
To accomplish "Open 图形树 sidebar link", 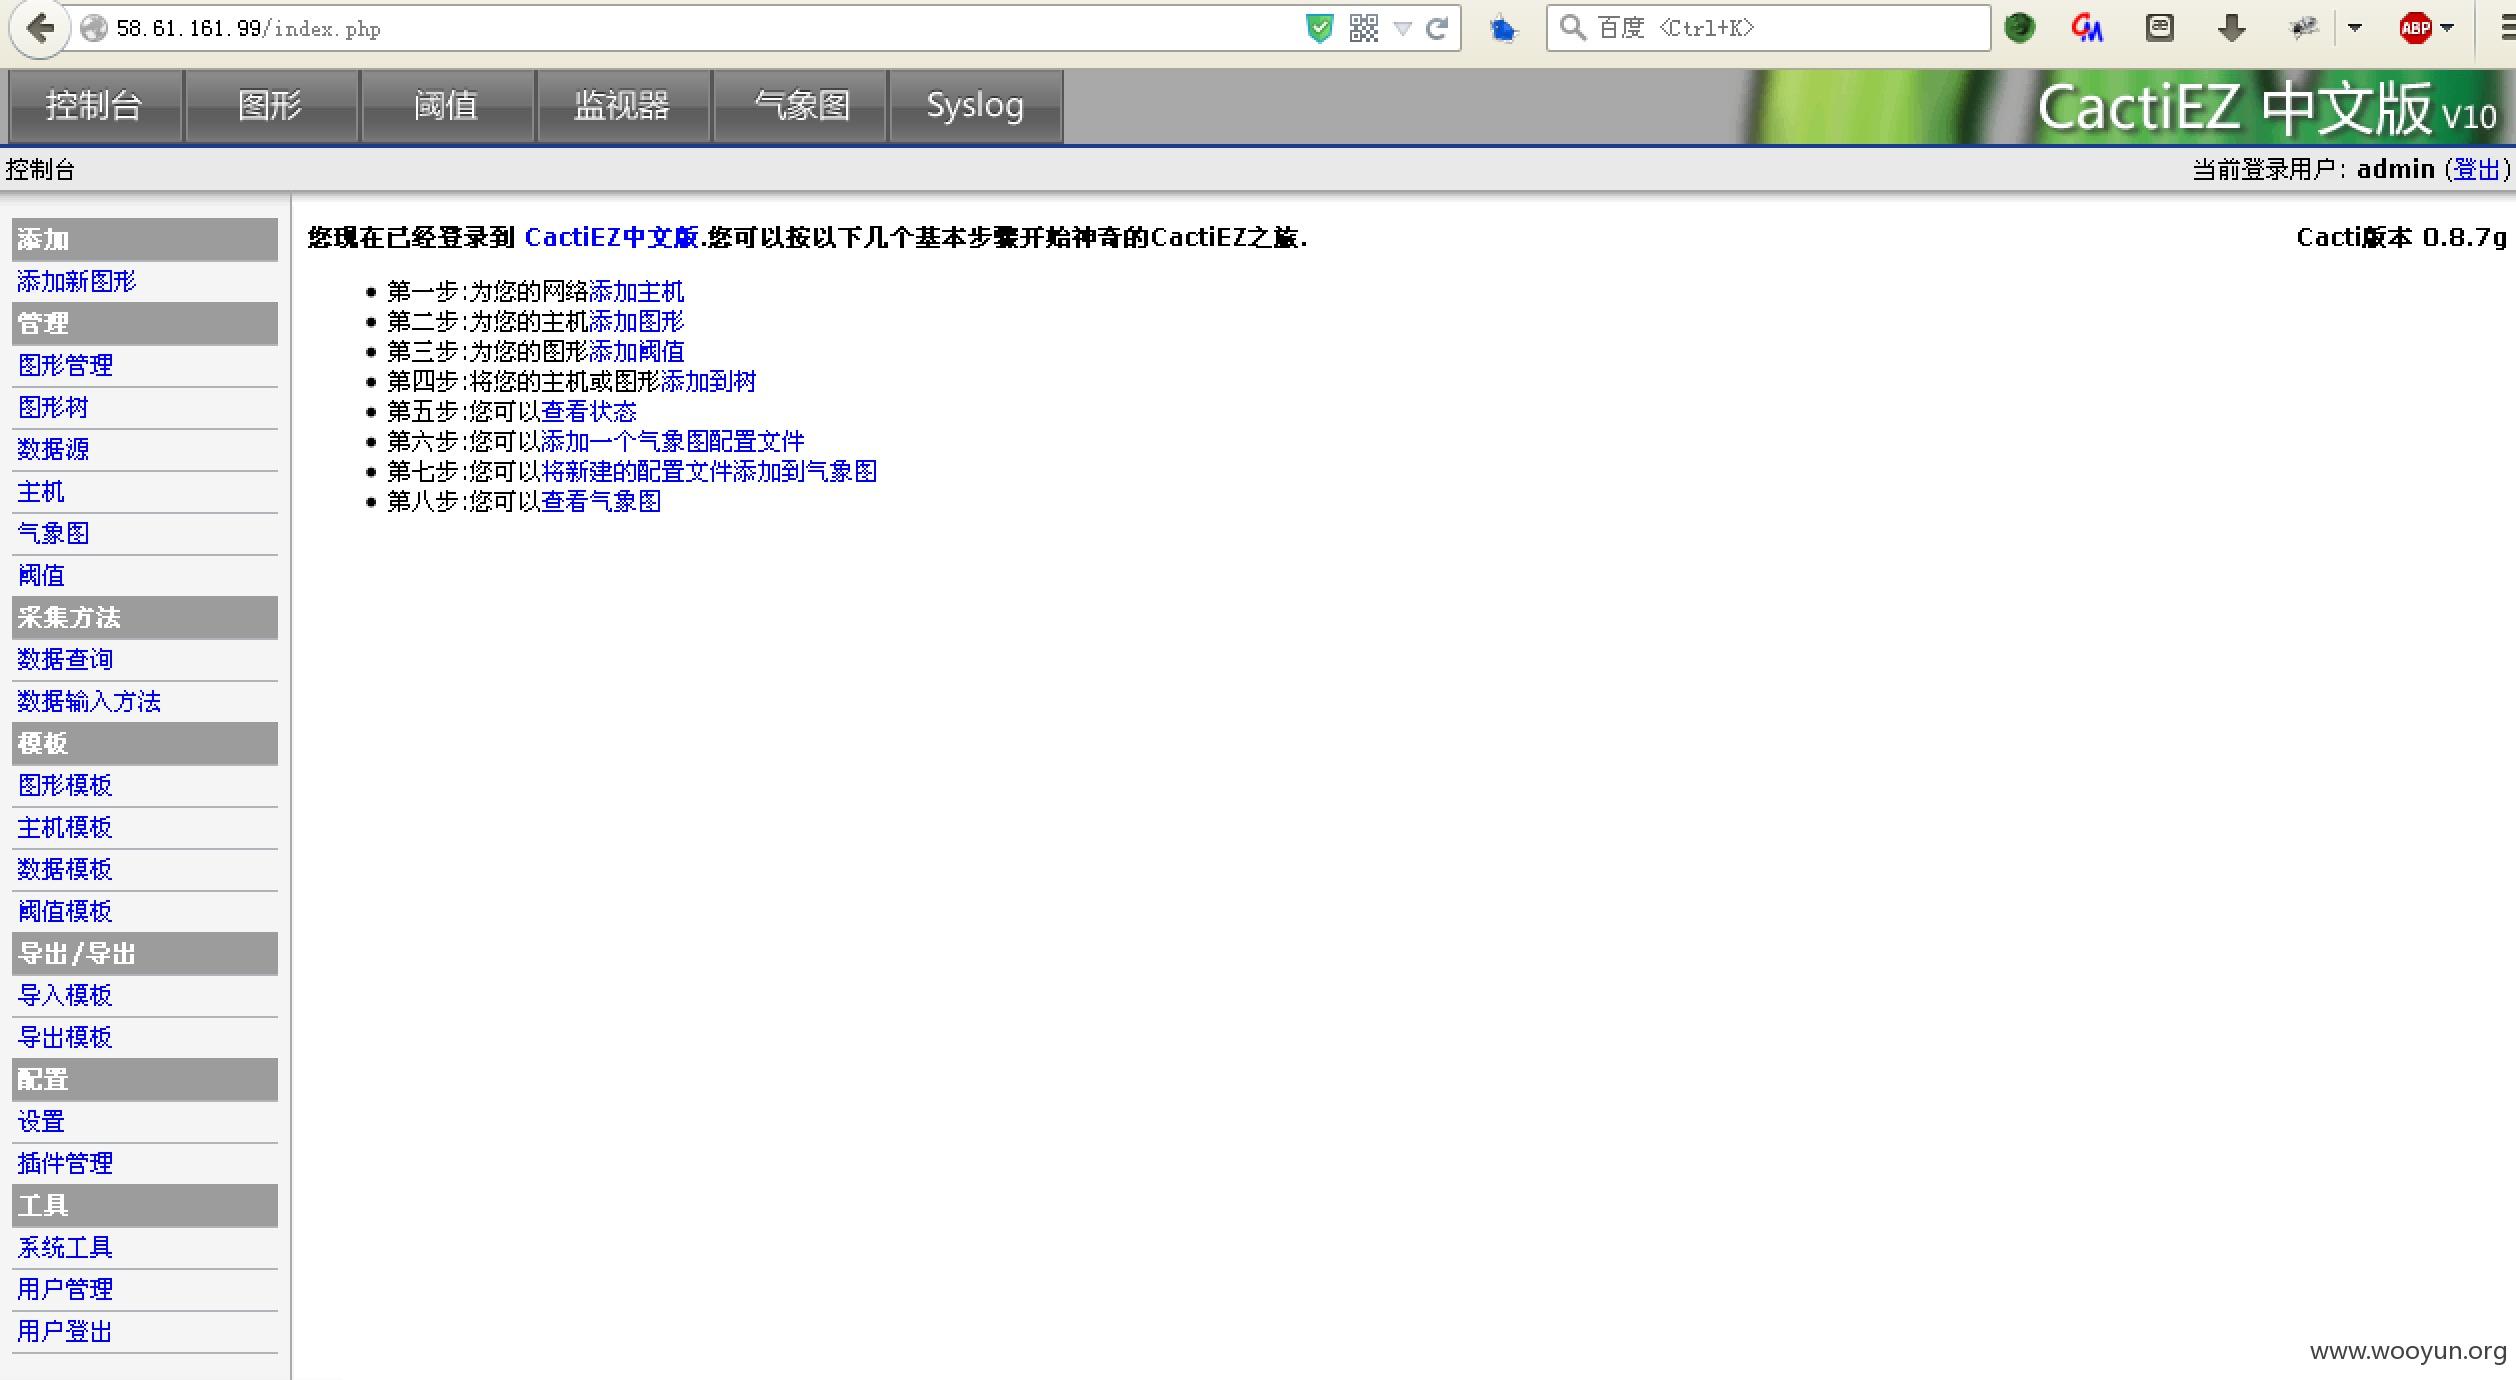I will pos(53,407).
